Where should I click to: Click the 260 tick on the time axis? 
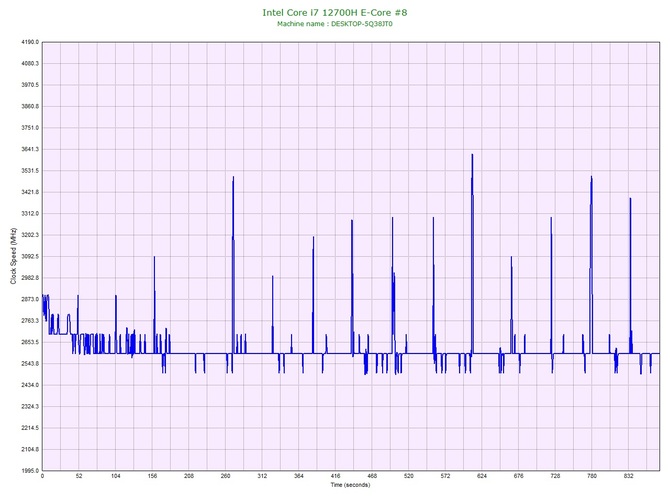226,476
